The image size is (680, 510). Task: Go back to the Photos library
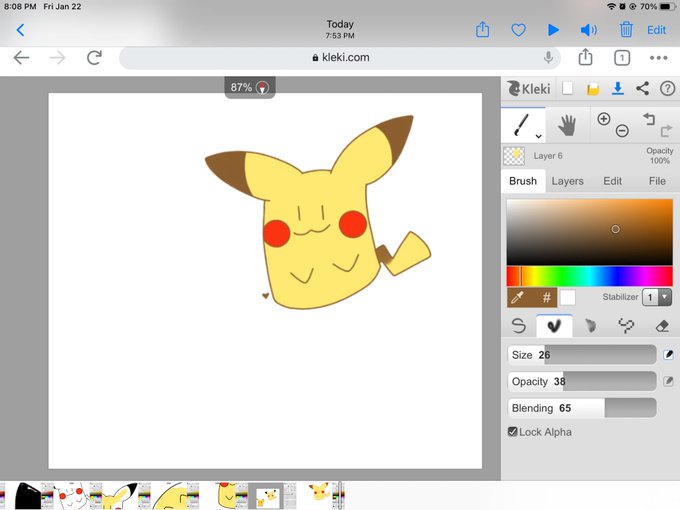[20, 30]
